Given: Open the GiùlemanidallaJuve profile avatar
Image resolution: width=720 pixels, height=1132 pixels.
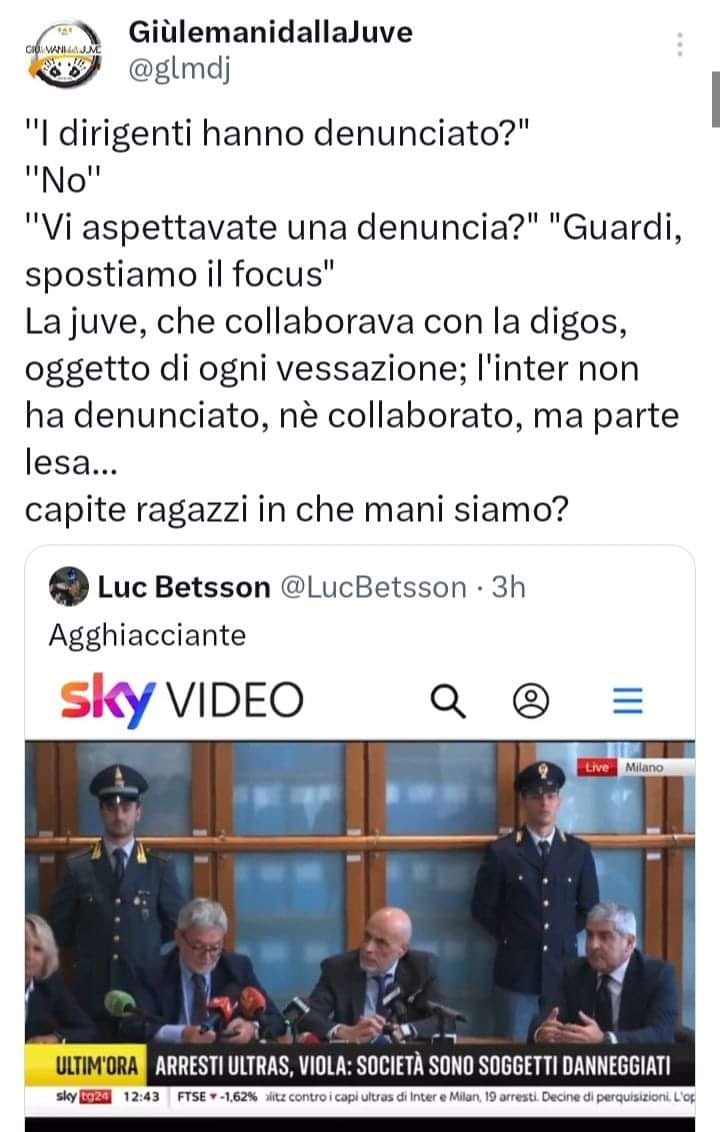Looking at the screenshot, I should point(64,53).
